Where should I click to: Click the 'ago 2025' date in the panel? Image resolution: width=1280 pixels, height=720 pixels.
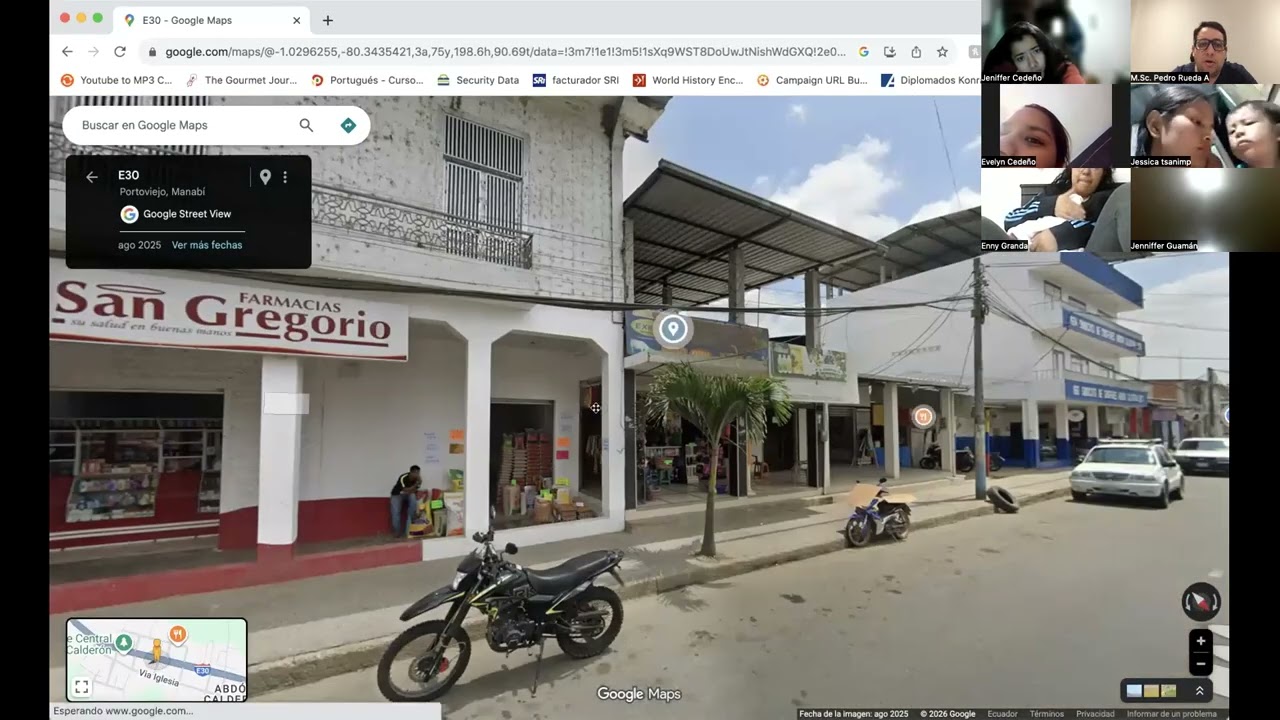pyautogui.click(x=139, y=245)
